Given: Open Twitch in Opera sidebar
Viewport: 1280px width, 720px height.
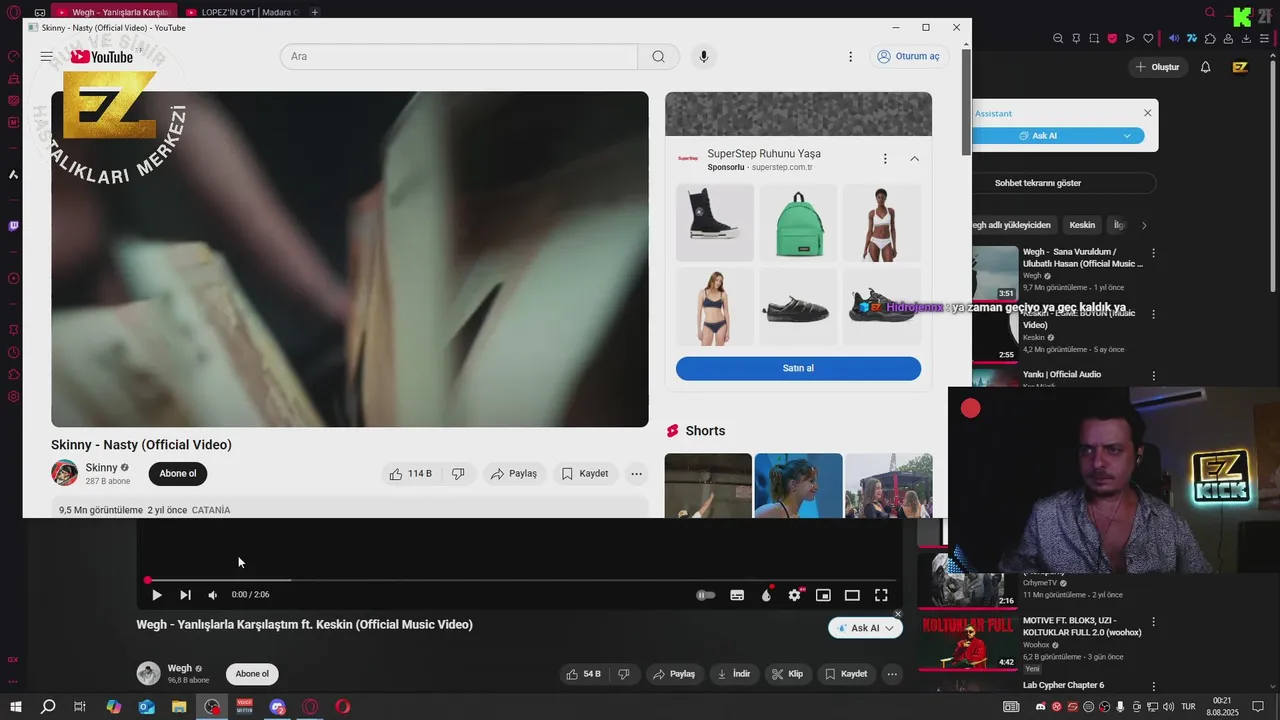Looking at the screenshot, I should pyautogui.click(x=13, y=226).
